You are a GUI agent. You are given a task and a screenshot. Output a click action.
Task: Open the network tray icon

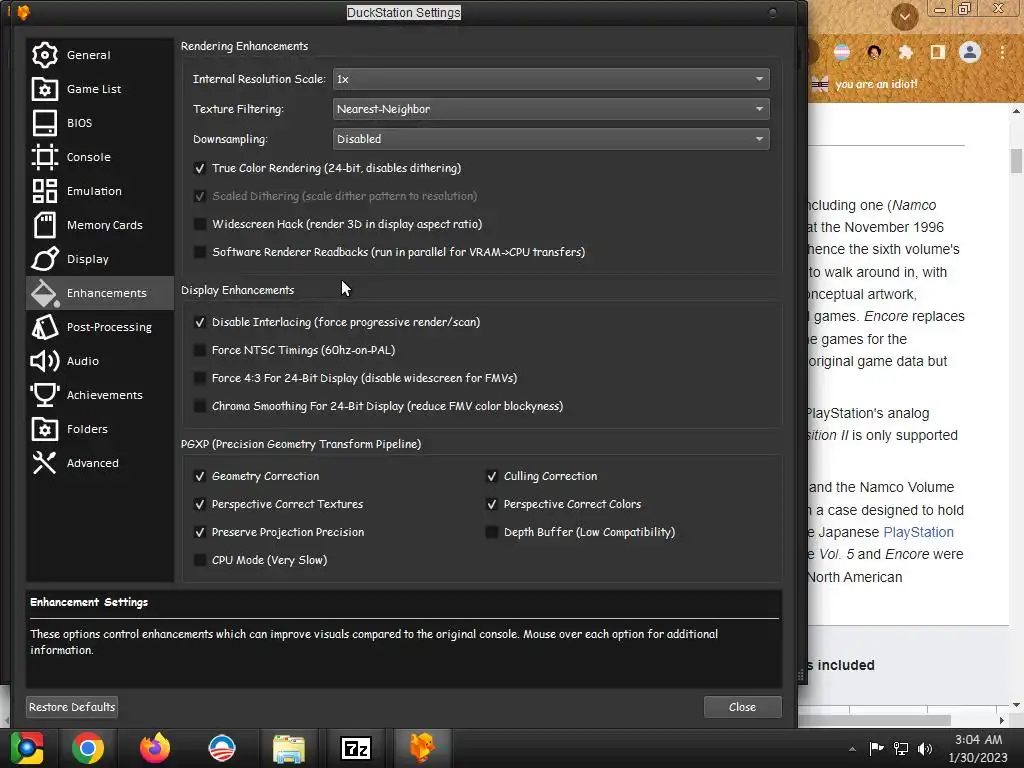click(901, 748)
